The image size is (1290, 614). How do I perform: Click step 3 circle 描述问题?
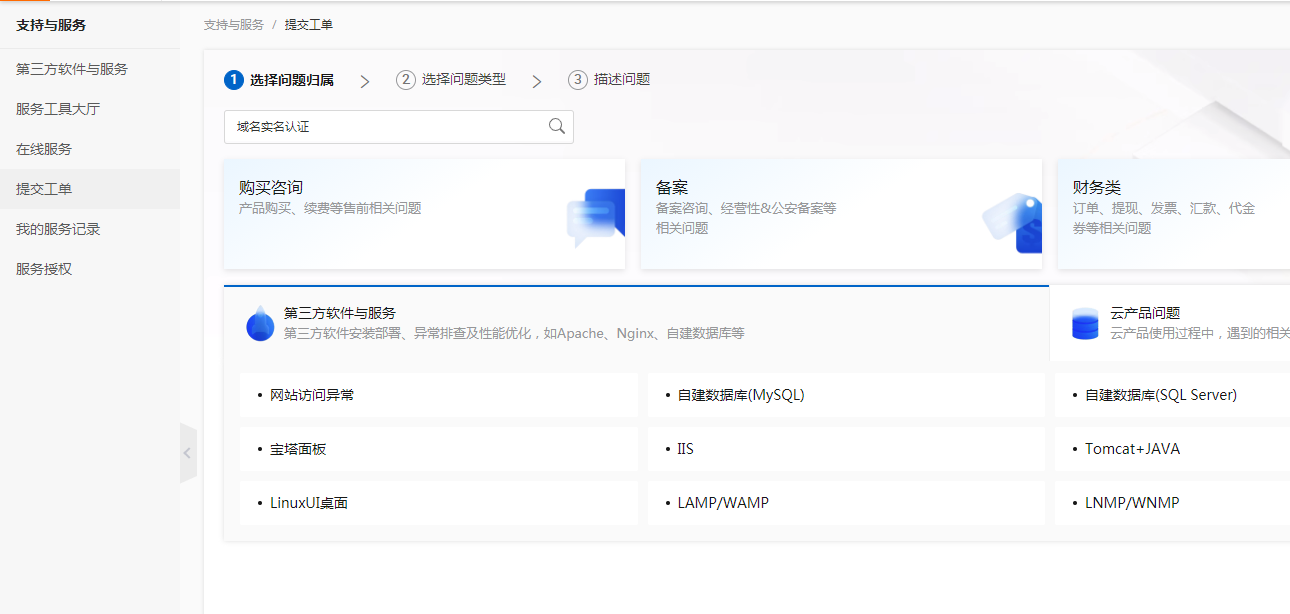point(578,80)
